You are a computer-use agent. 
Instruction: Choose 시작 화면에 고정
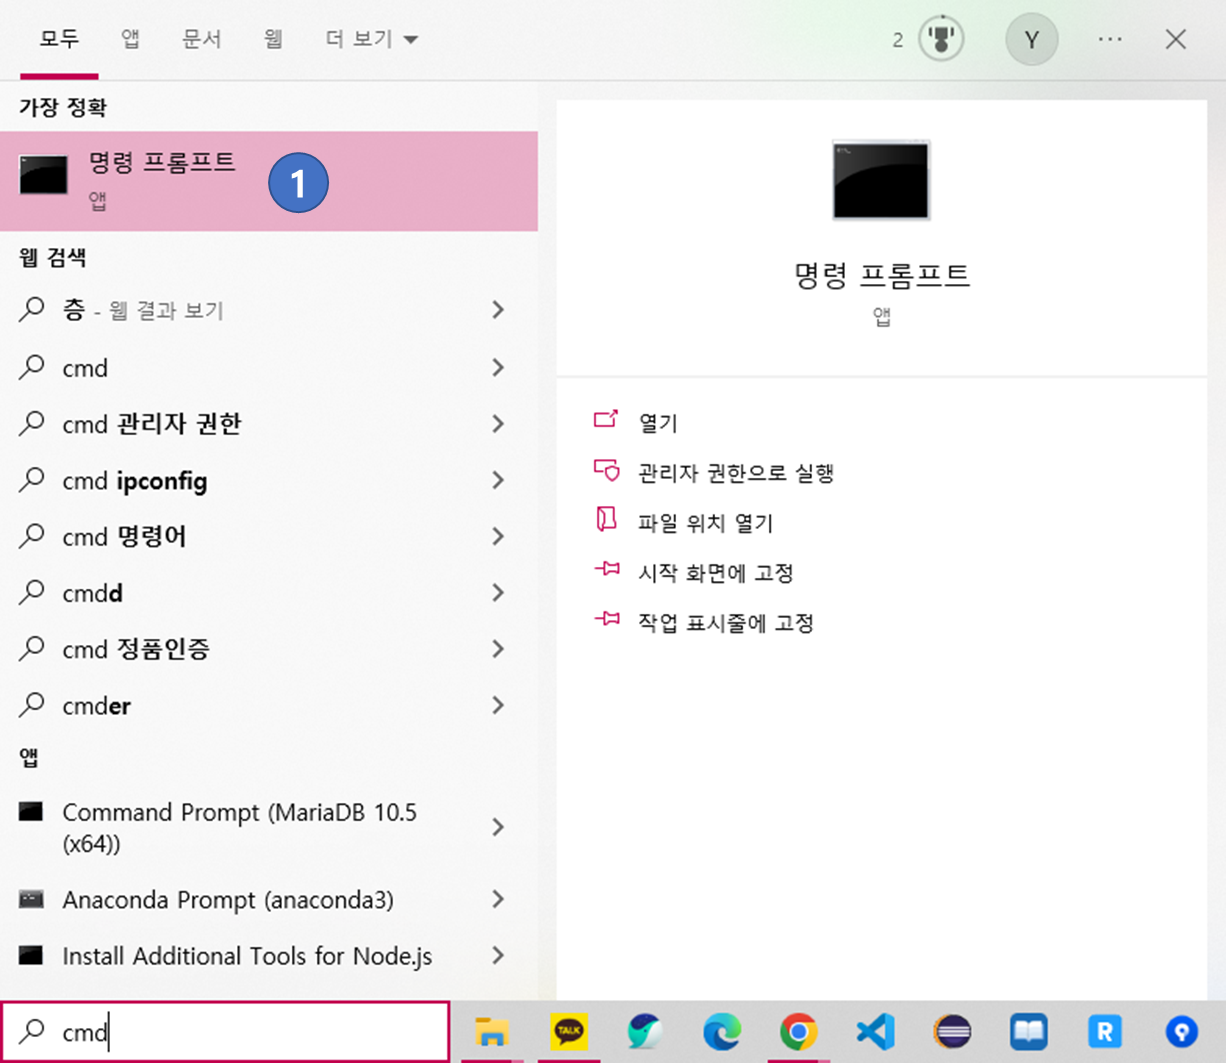[716, 573]
